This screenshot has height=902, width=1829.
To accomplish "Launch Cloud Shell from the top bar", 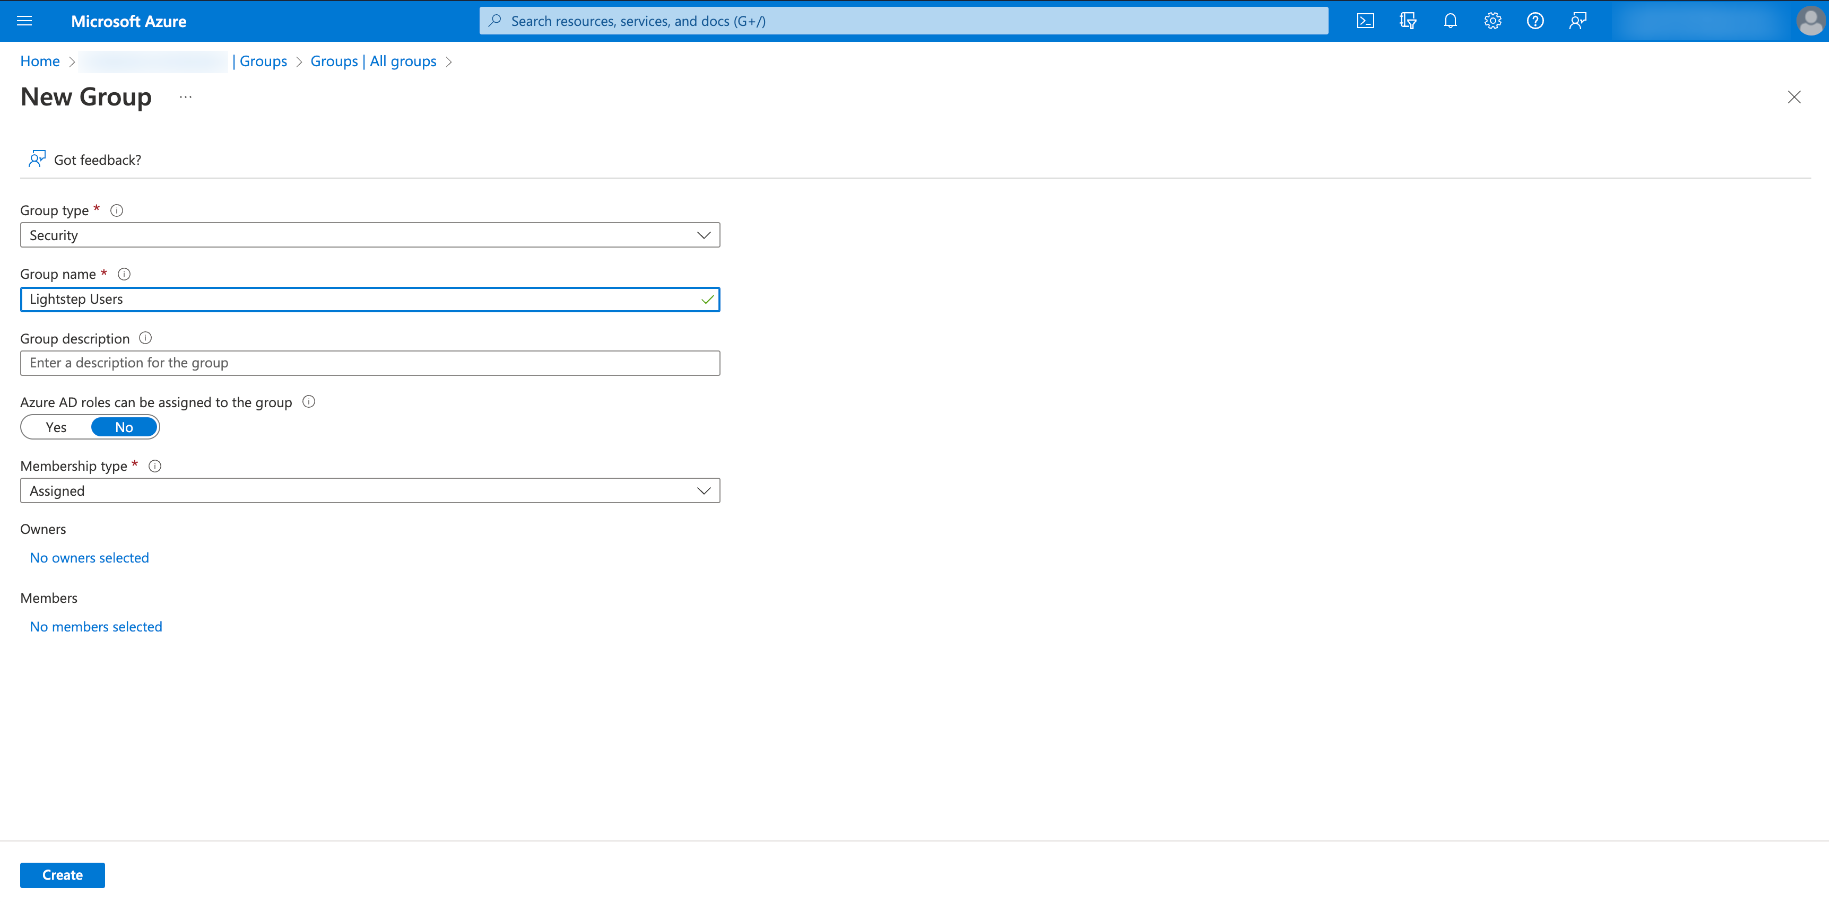I will [1365, 21].
